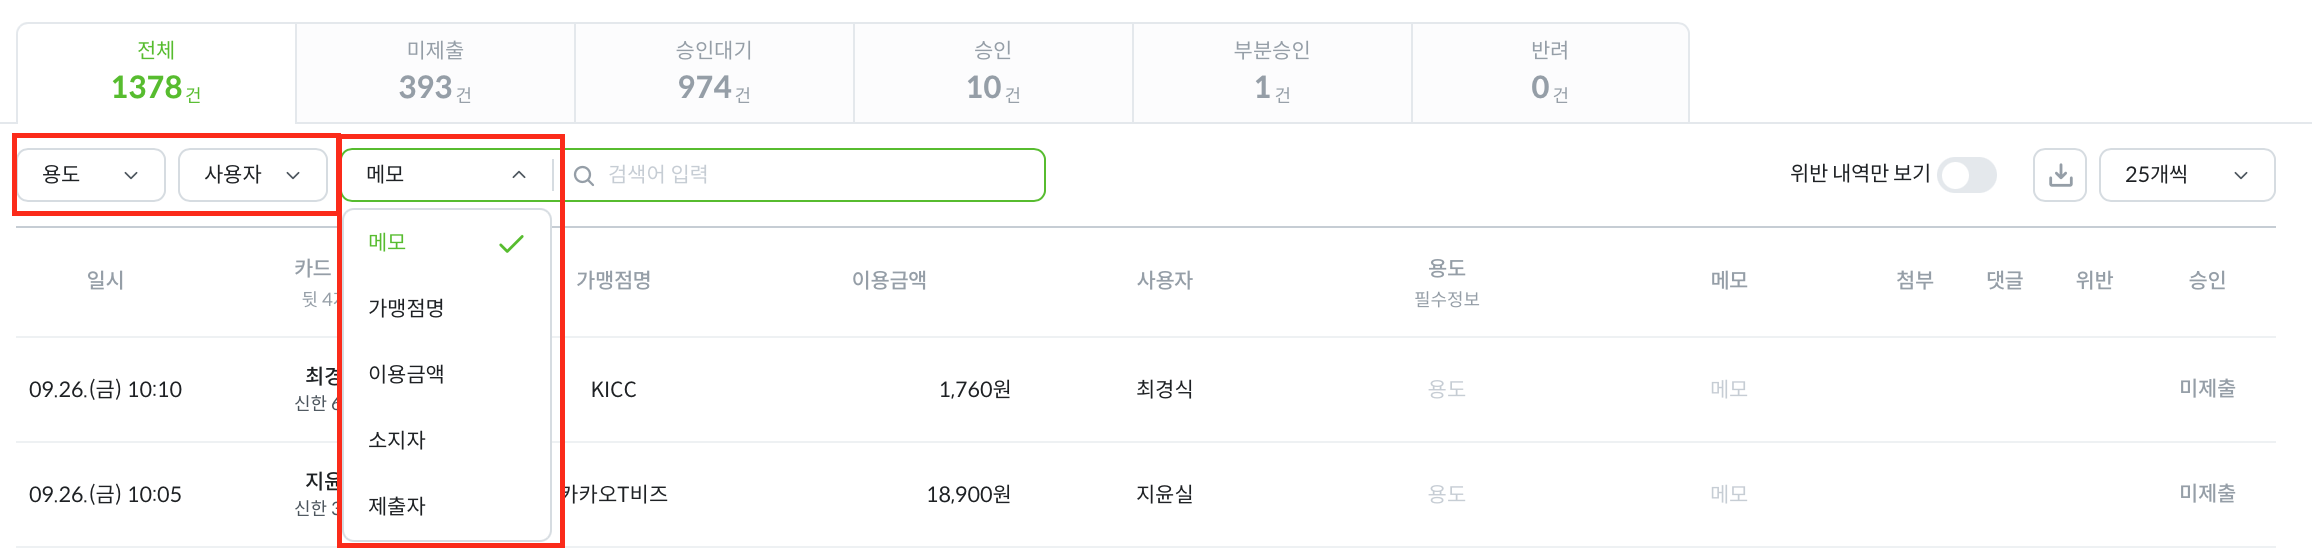
Task: Open the 승인 10건 tab
Action: [x=993, y=73]
